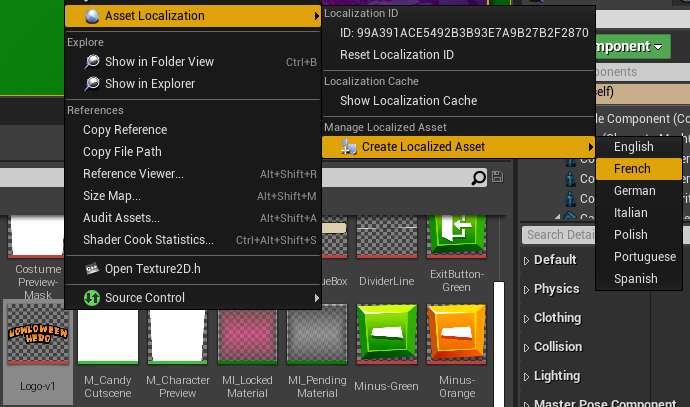The image size is (690, 407).
Task: Choose German as localized language
Action: click(639, 191)
